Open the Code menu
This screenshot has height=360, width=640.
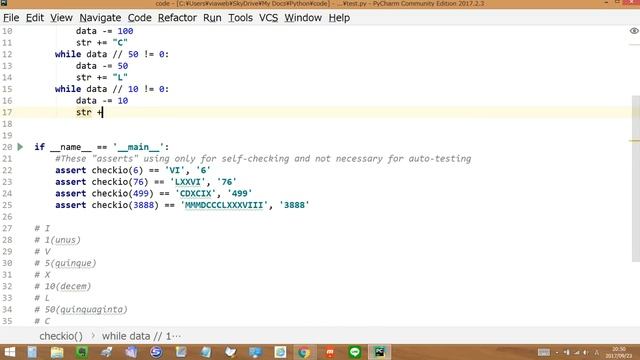point(139,18)
